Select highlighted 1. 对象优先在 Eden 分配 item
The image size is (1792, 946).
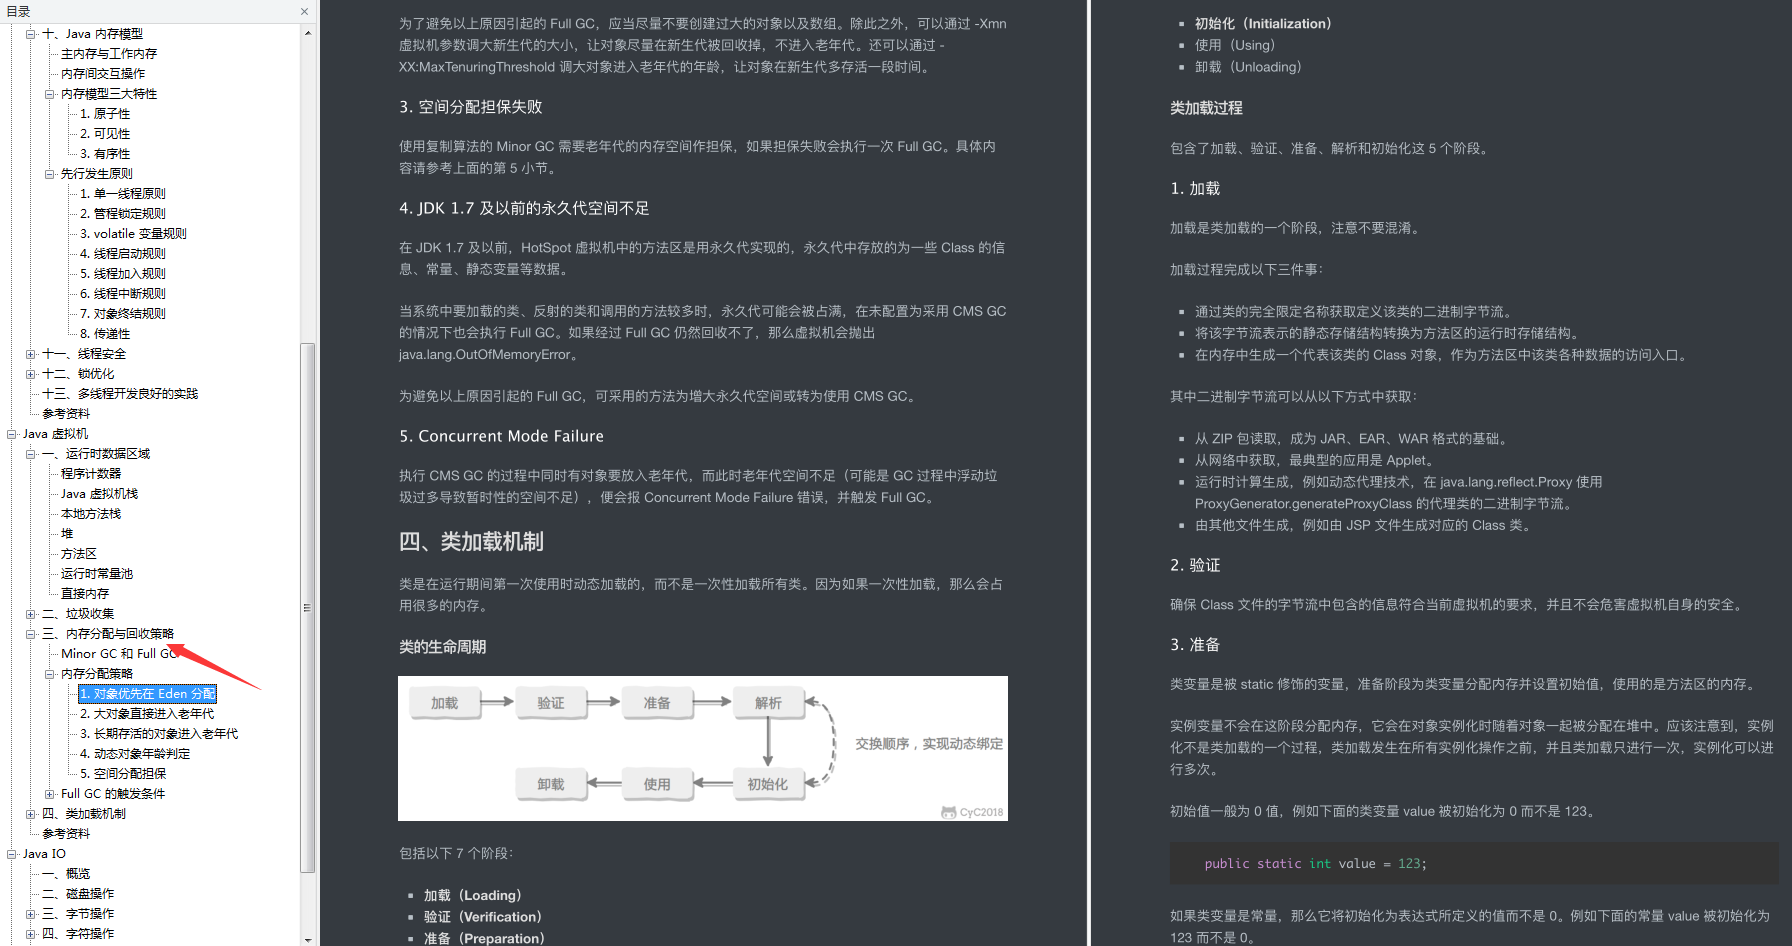coord(148,694)
